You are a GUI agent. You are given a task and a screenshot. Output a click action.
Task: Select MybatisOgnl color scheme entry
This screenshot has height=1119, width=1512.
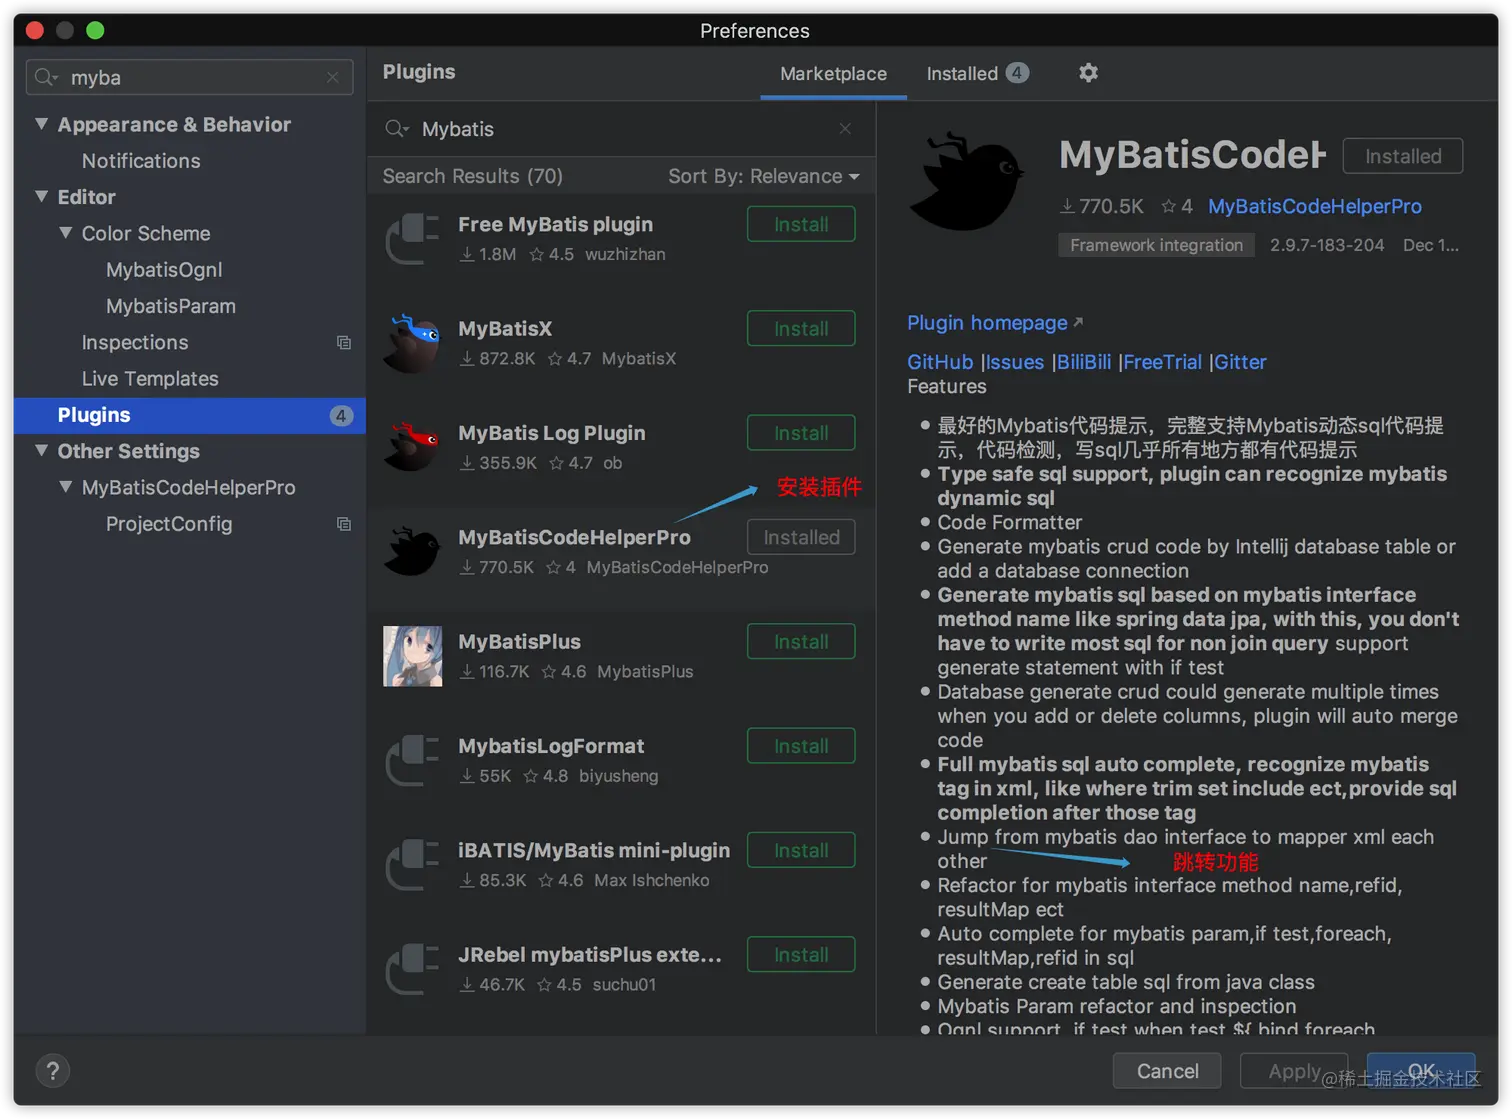164,270
